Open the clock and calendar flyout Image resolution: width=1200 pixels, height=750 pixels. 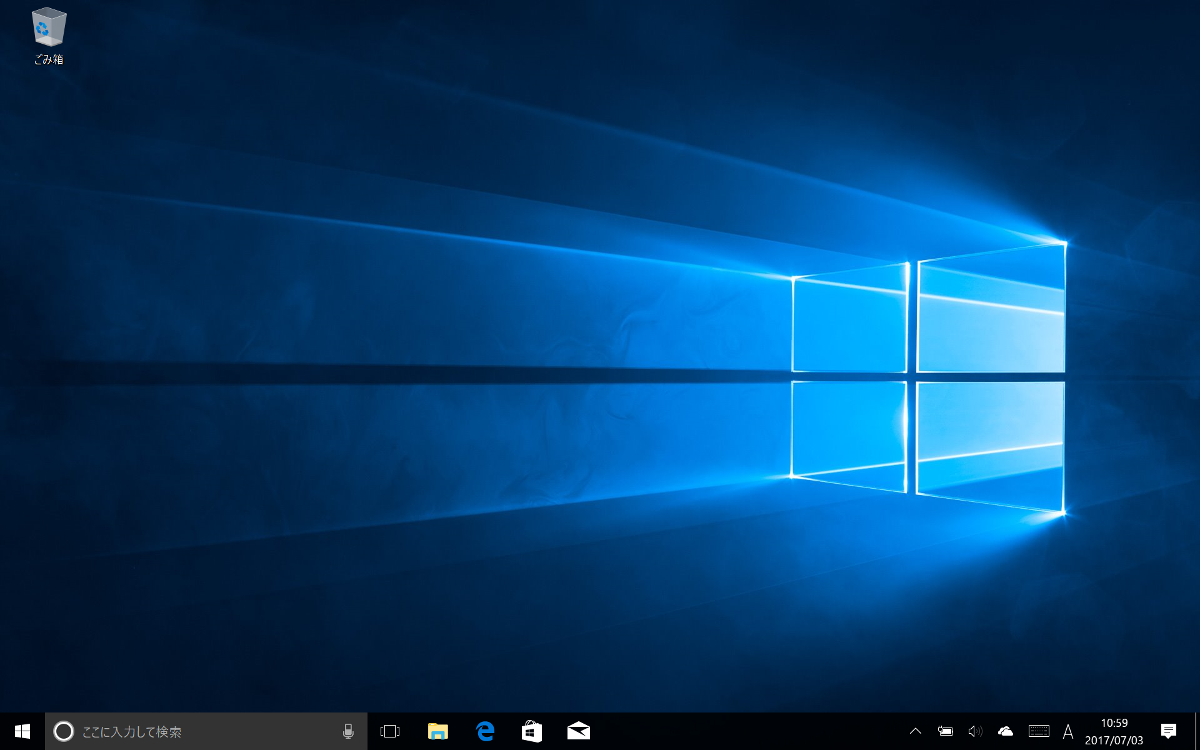click(1114, 731)
